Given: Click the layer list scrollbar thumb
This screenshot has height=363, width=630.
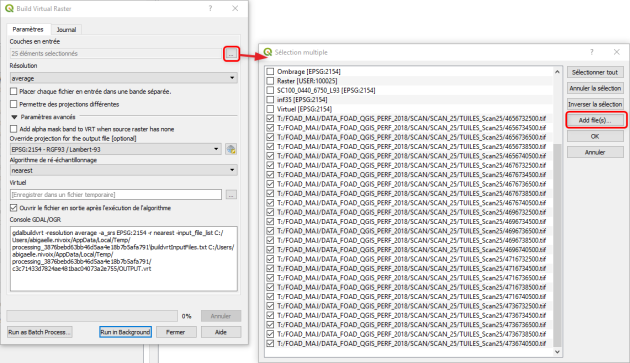Looking at the screenshot, I should point(557,245).
